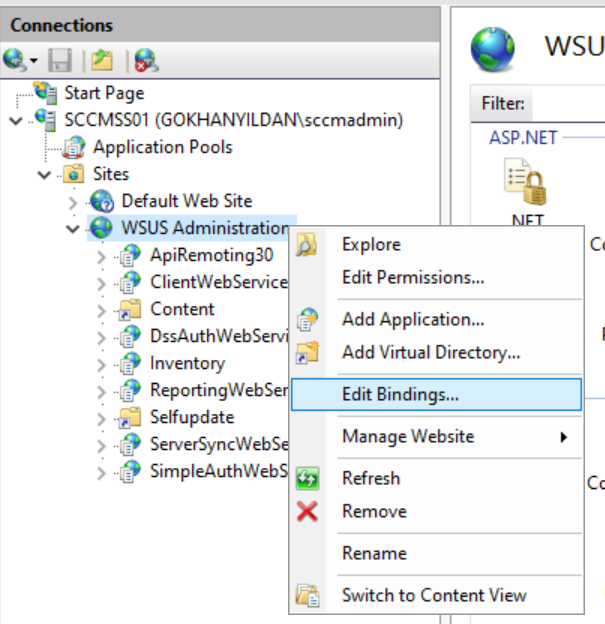This screenshot has width=605, height=624.
Task: Collapse the WSUS Administration node
Action: (x=73, y=229)
